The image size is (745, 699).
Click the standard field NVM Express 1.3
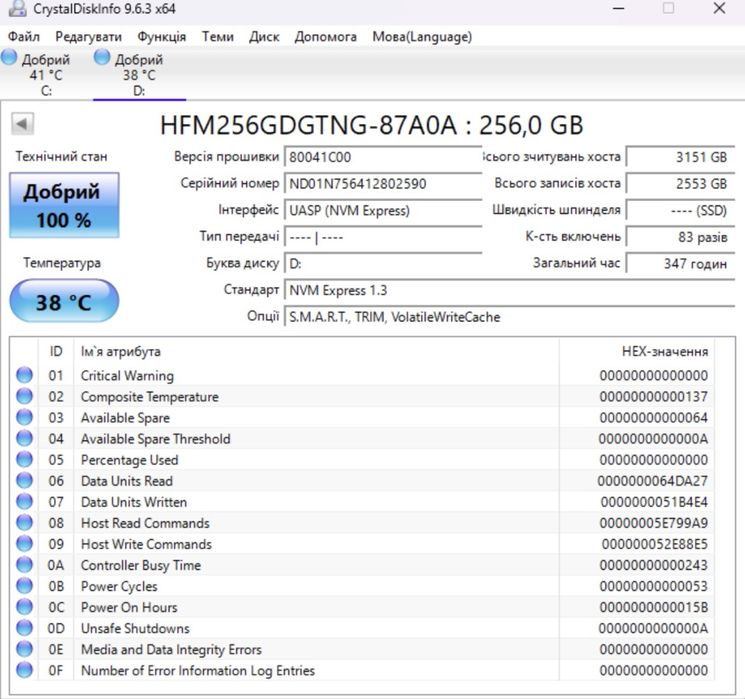point(509,290)
